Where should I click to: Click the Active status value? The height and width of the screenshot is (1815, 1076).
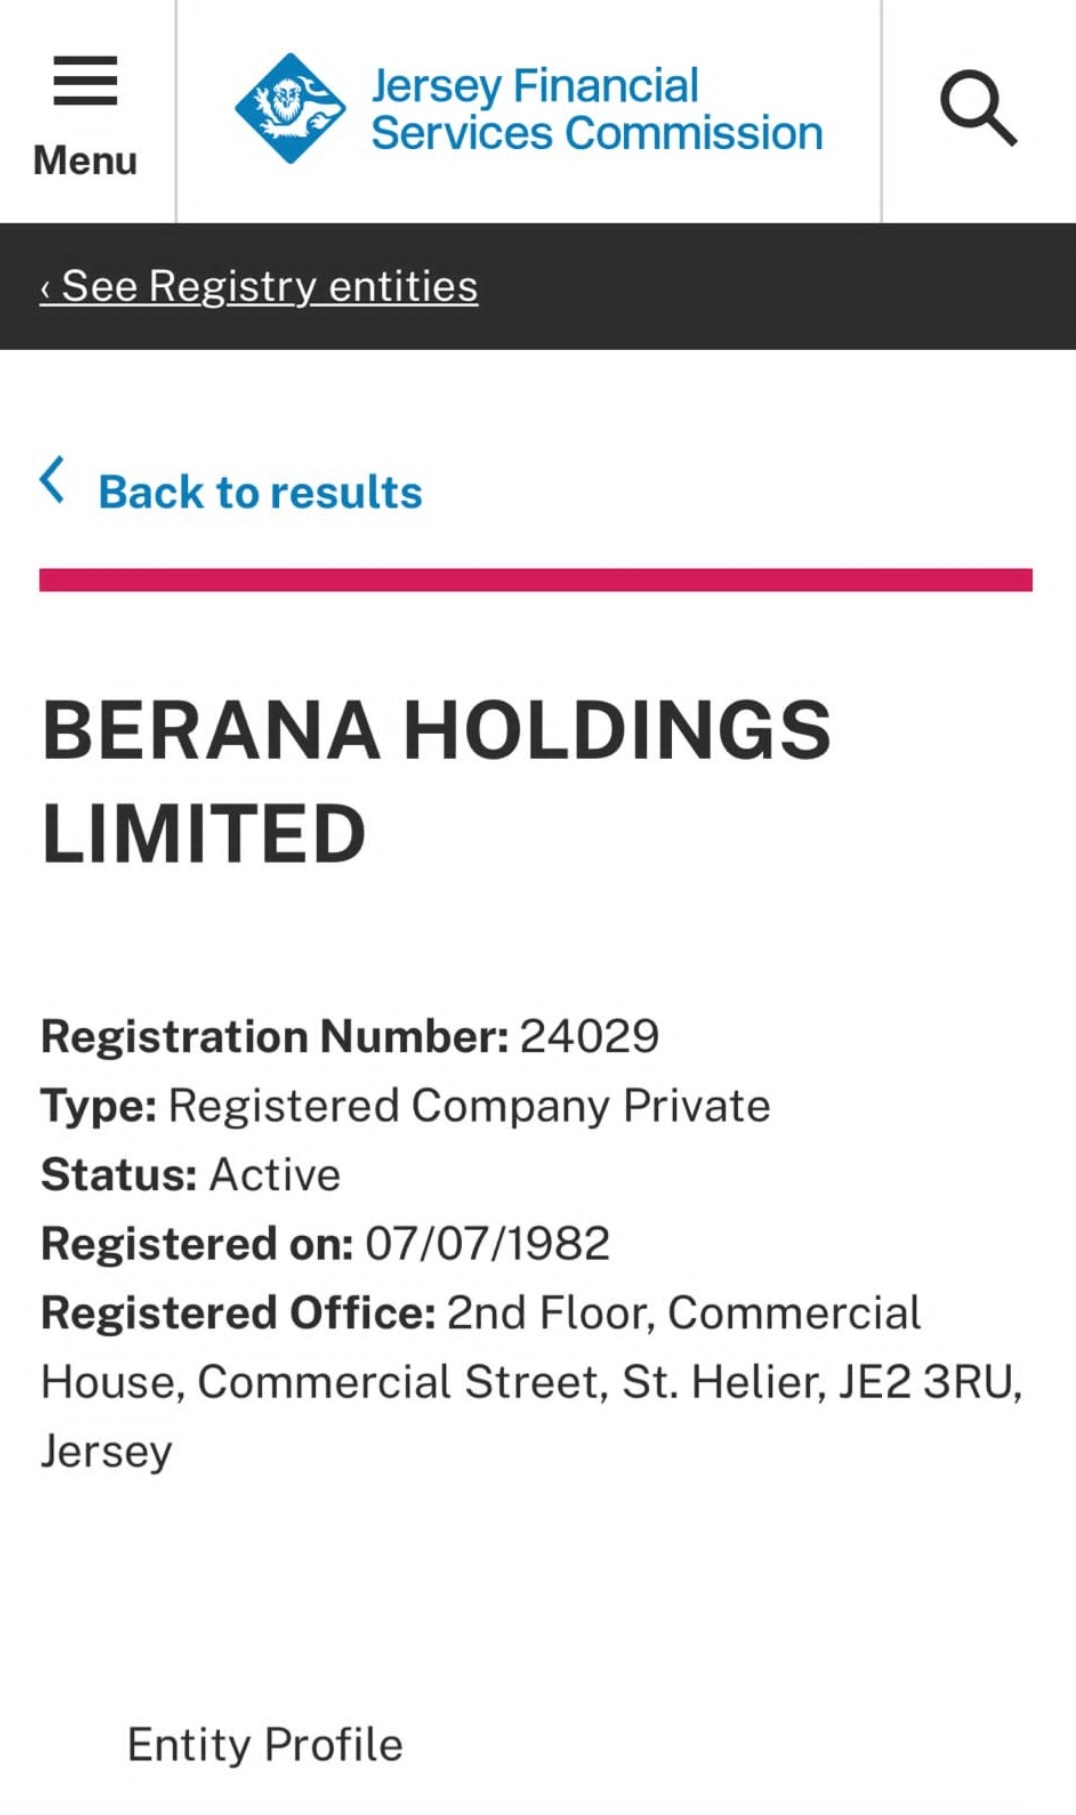click(x=275, y=1175)
